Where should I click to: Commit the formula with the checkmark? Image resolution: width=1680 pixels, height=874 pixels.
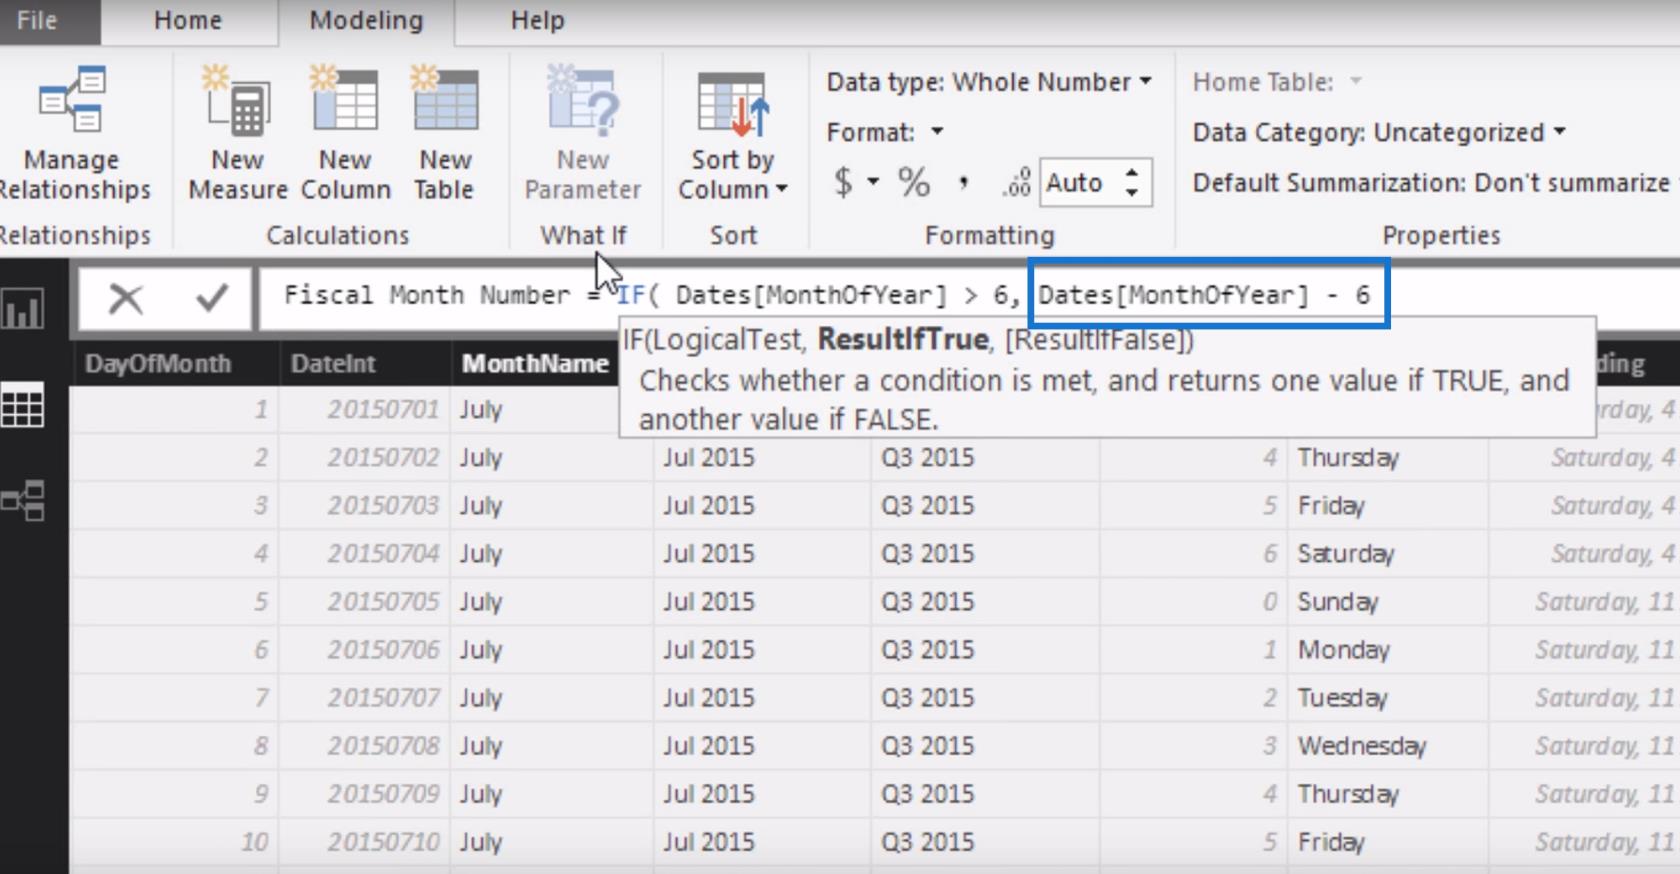pos(211,298)
